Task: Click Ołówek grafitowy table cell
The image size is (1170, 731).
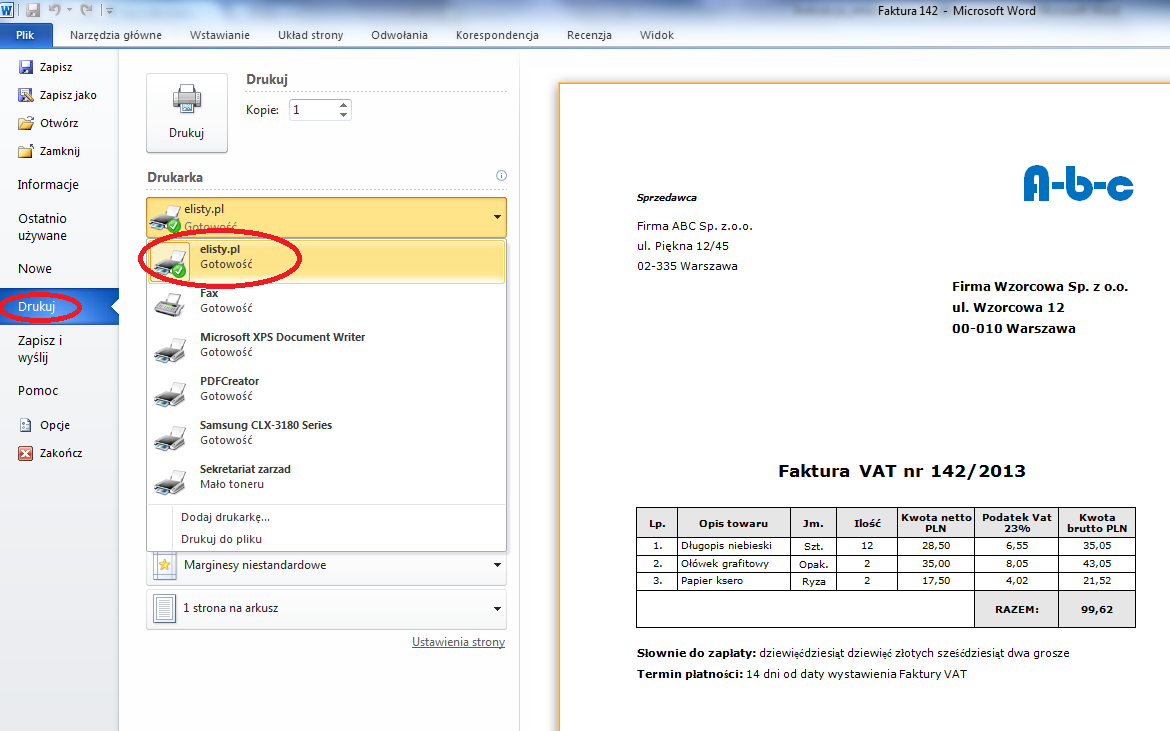Action: click(x=733, y=564)
